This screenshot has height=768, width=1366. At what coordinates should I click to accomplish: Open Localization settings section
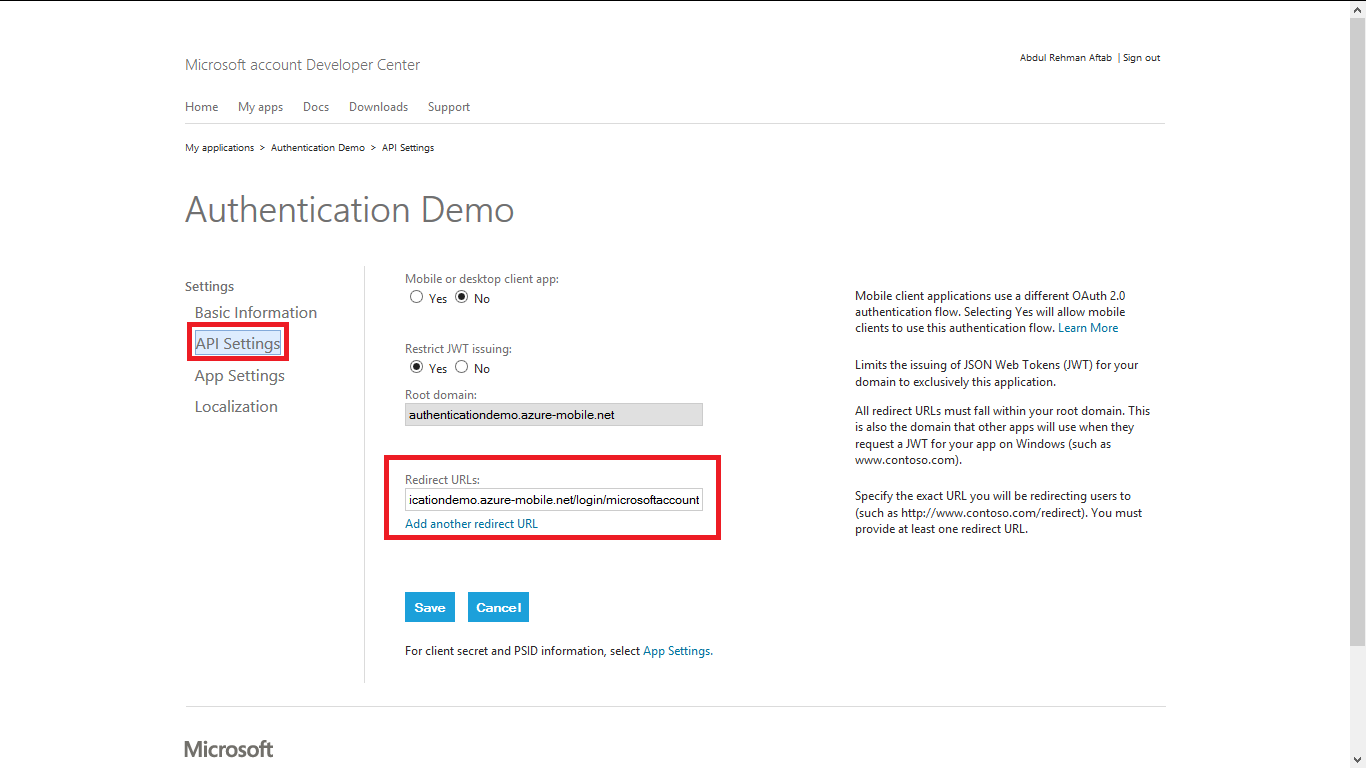(236, 407)
